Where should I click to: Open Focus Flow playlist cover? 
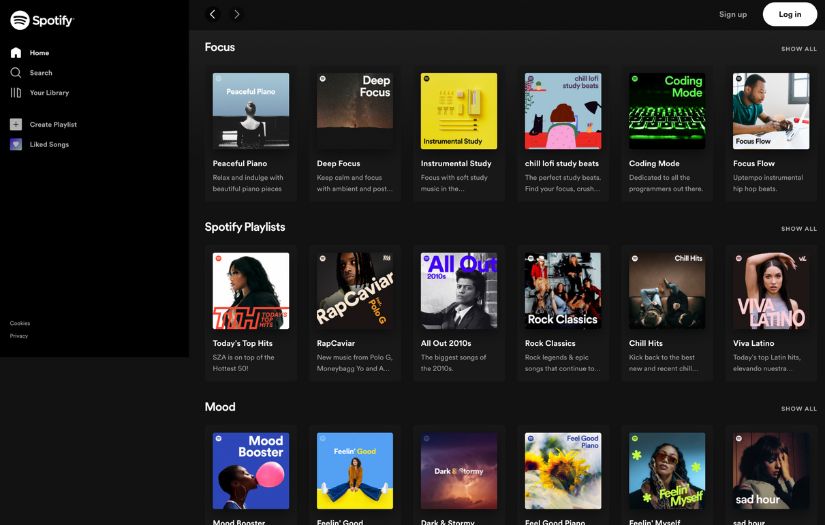(771, 111)
